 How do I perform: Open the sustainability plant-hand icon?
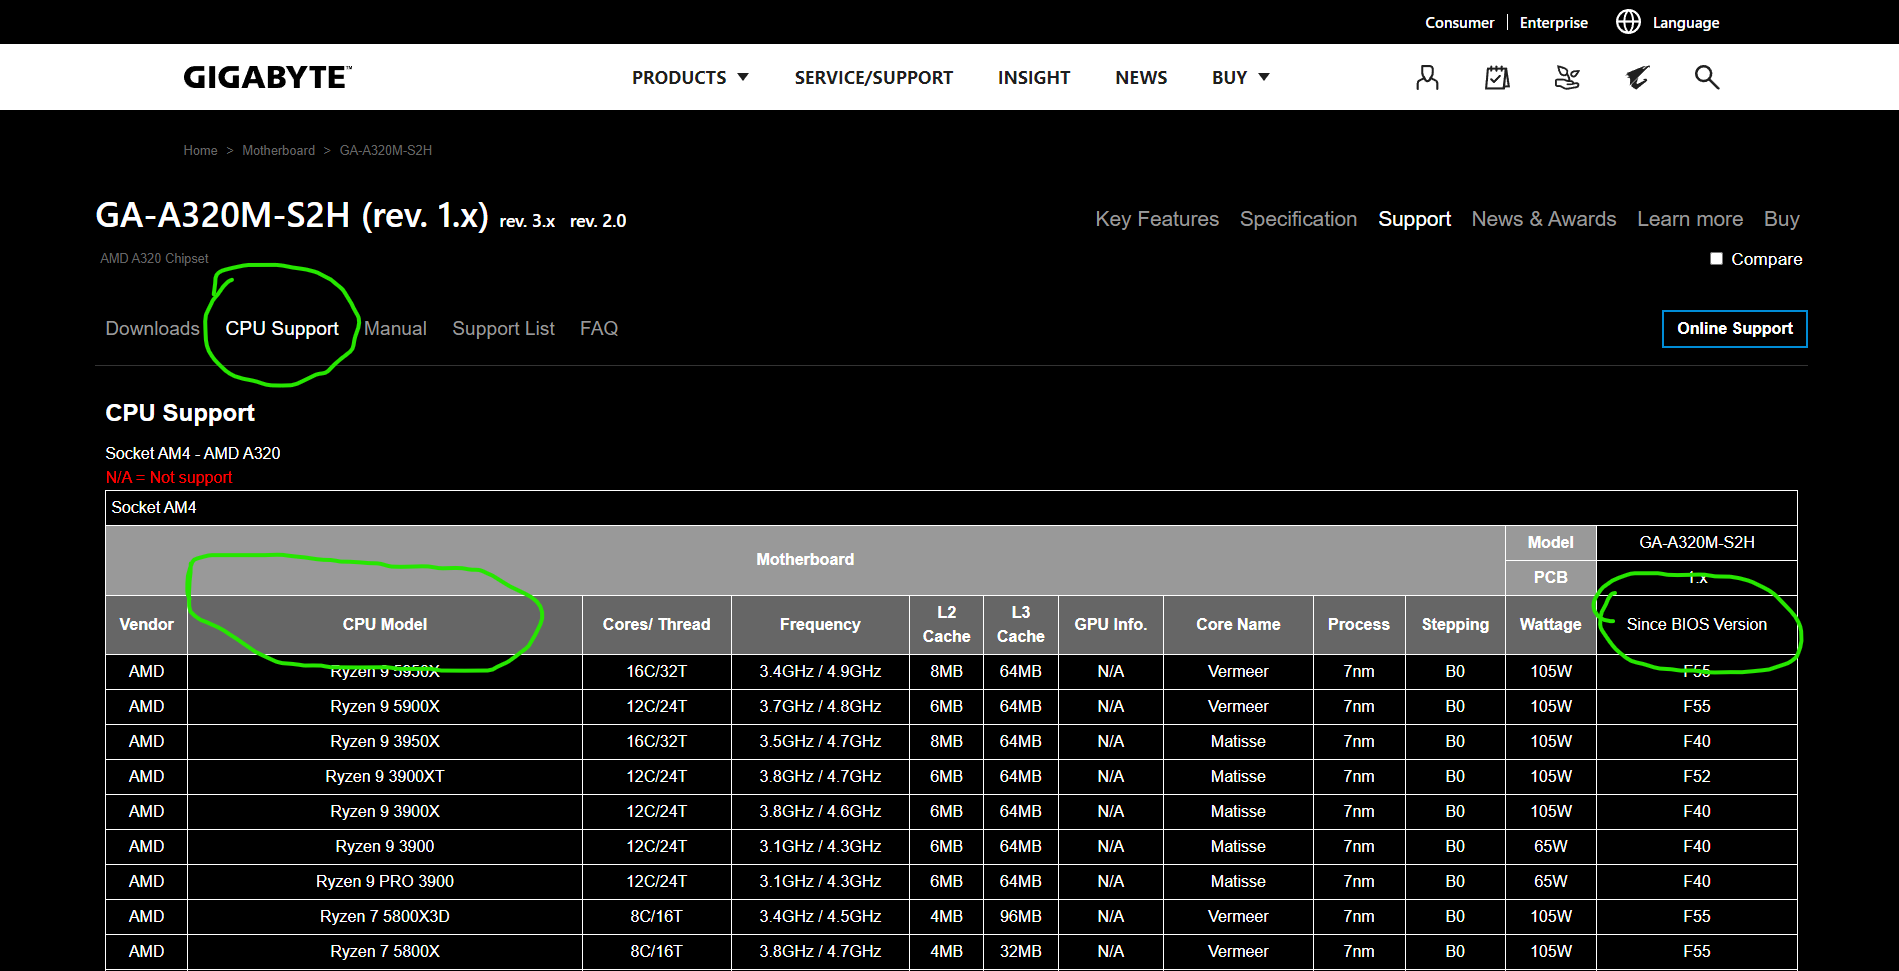tap(1567, 77)
